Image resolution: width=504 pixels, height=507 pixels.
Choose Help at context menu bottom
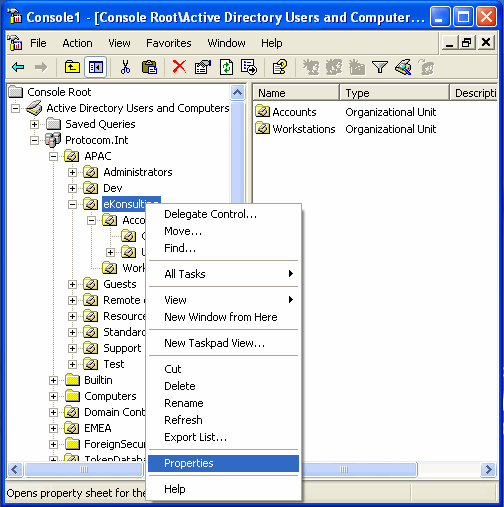[x=223, y=489]
